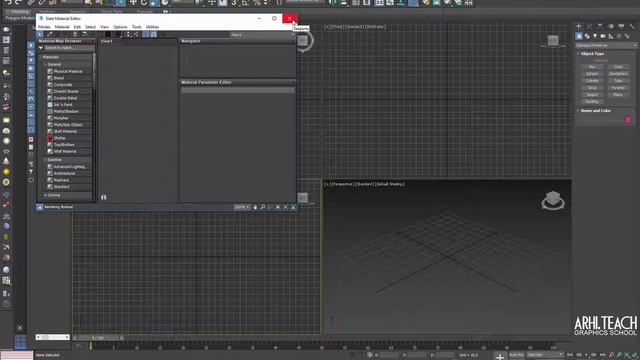This screenshot has width=640, height=360.
Task: Select the Shellac material entry
Action: [69, 138]
